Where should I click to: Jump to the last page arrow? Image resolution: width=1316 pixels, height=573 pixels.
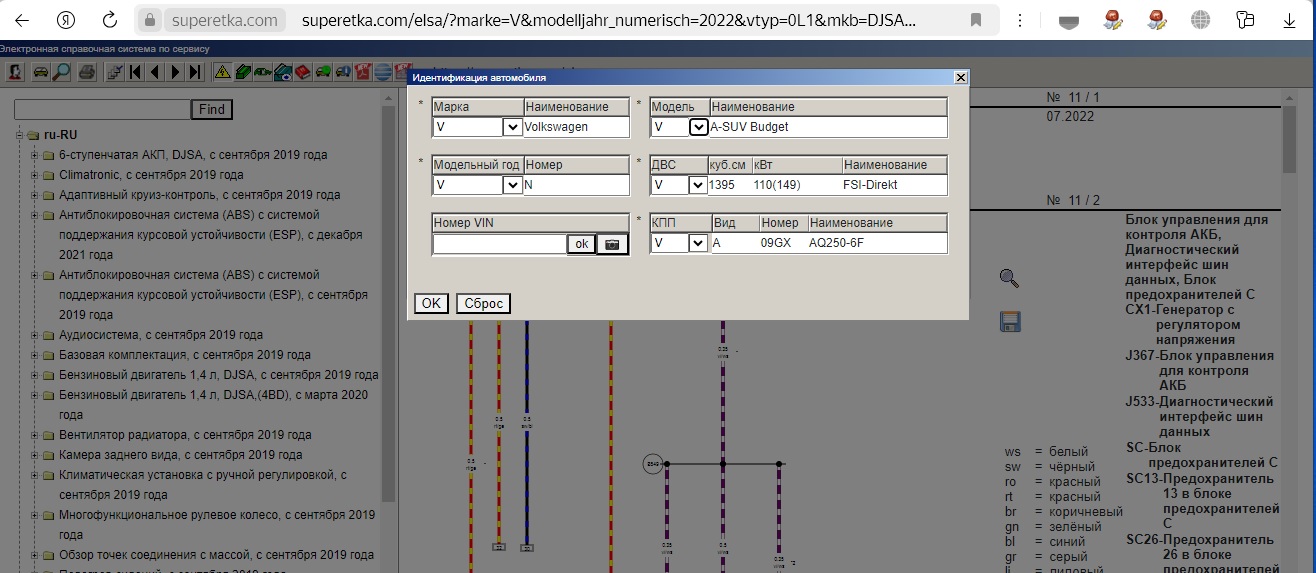pyautogui.click(x=195, y=72)
